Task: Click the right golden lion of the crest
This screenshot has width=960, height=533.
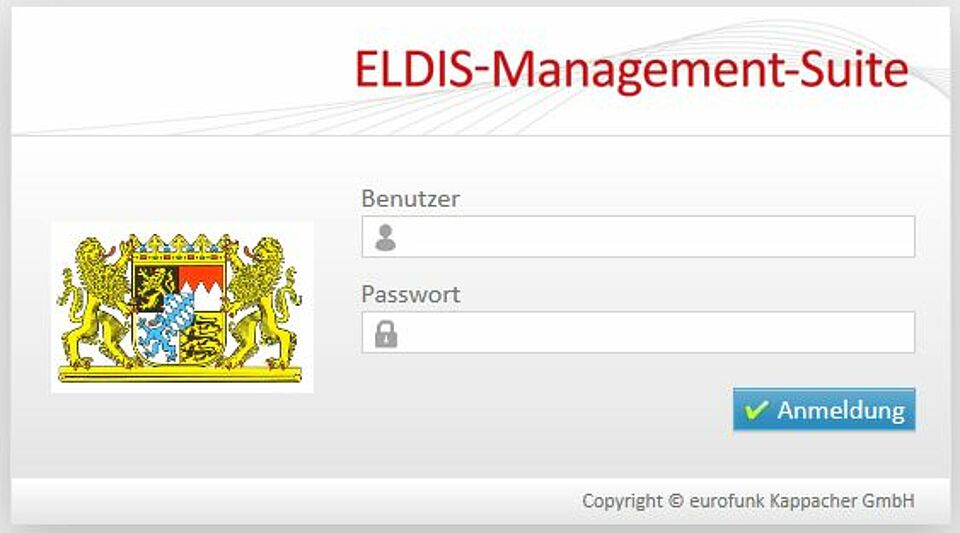Action: pos(262,302)
